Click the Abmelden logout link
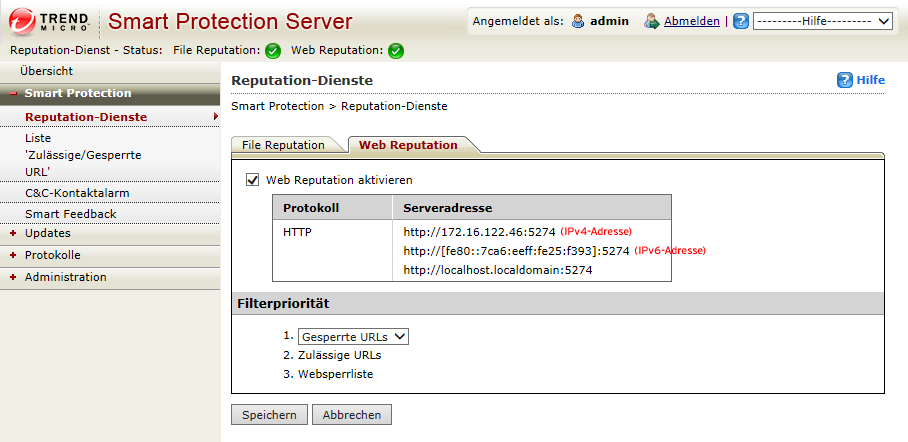The height and width of the screenshot is (442, 908). click(x=692, y=21)
